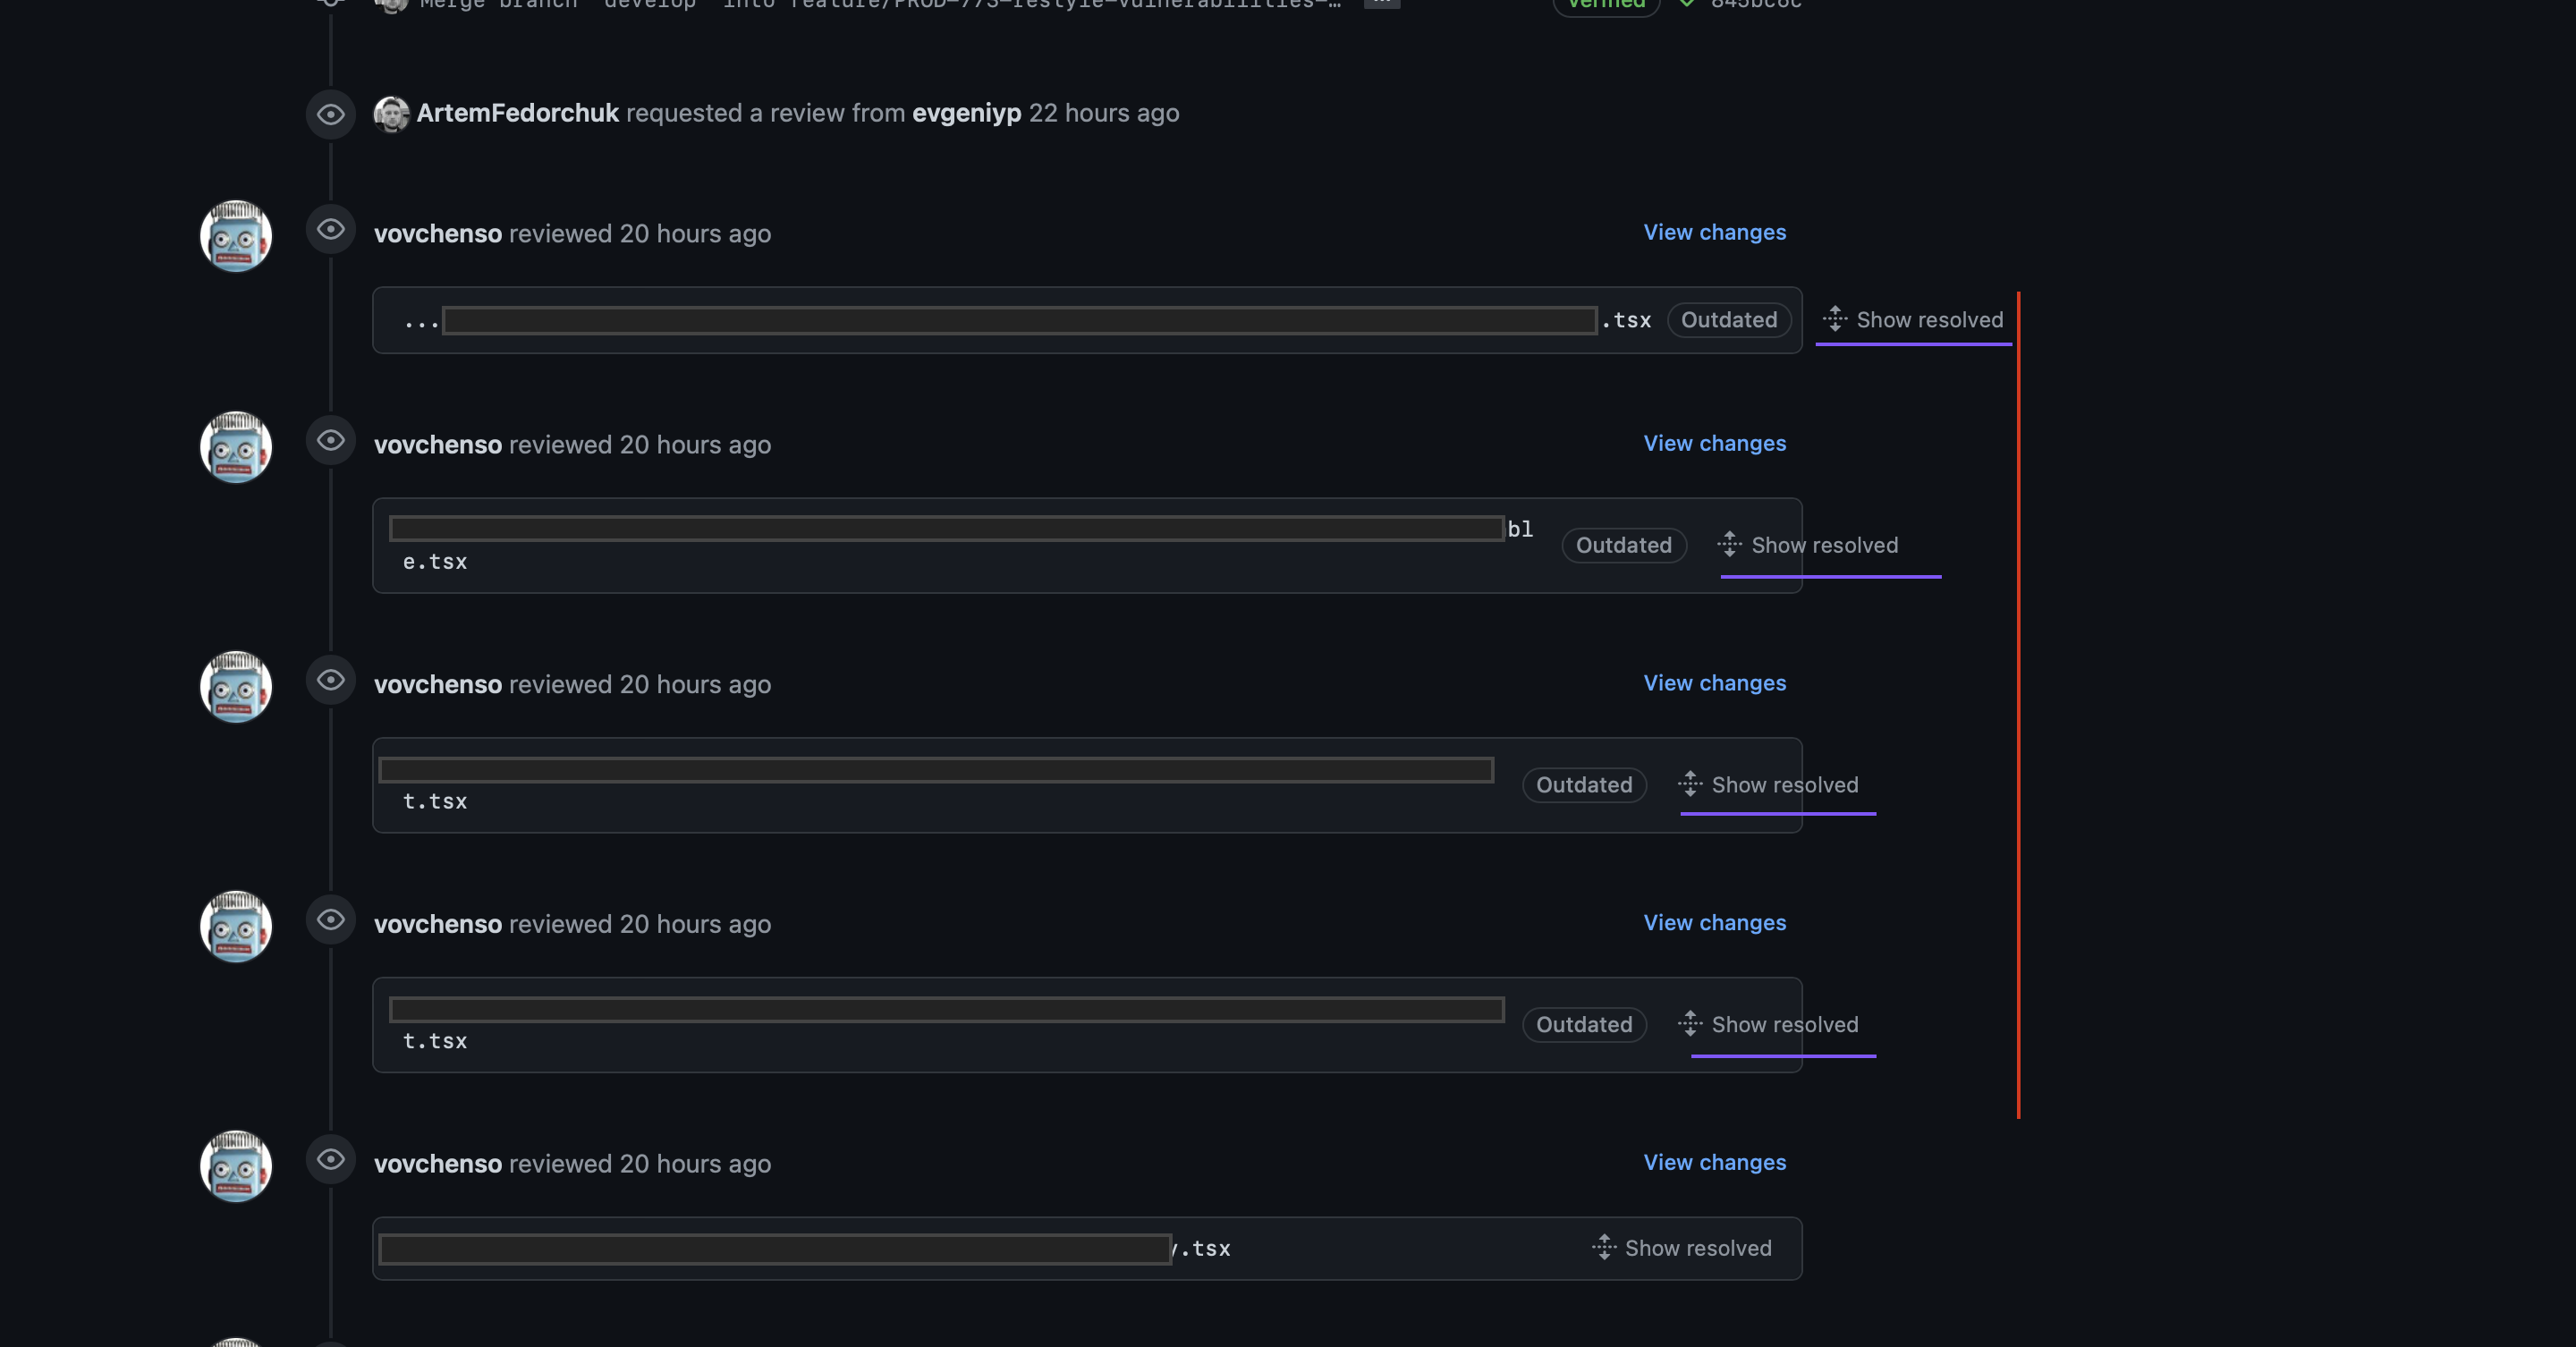Open View changes on second review
The width and height of the screenshot is (2576, 1347).
1715,443
